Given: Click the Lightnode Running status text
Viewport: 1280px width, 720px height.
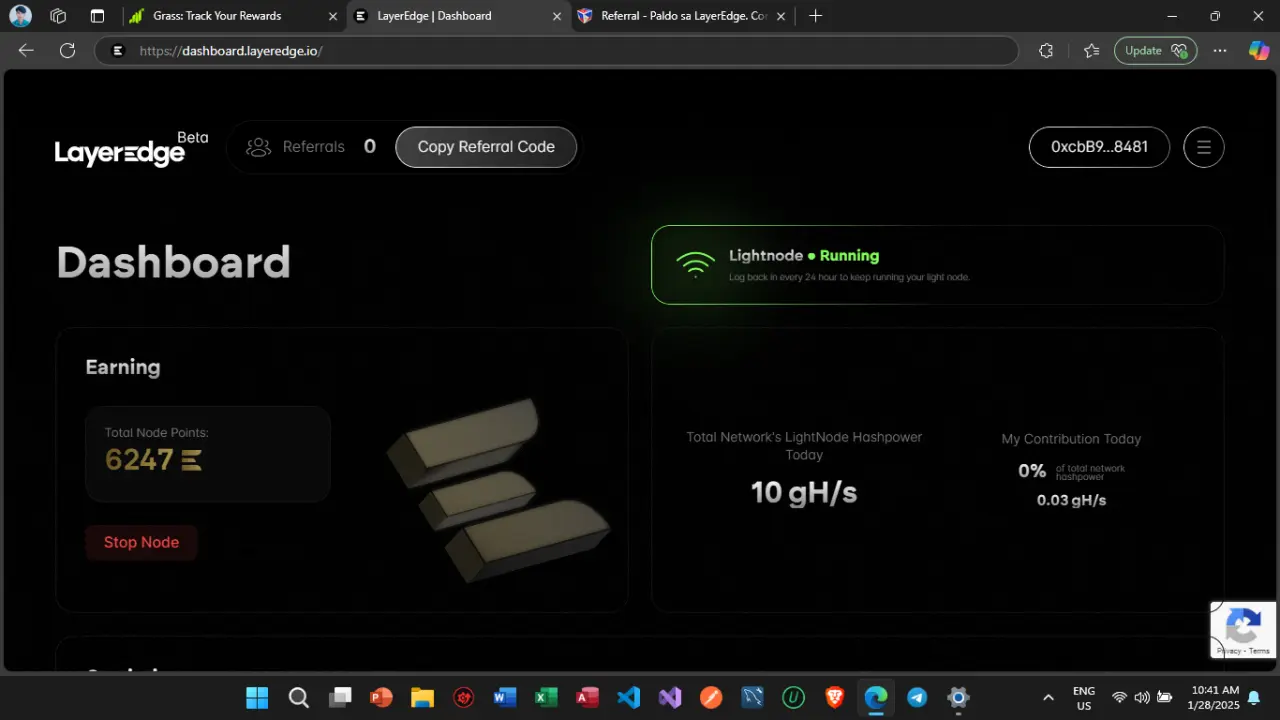Looking at the screenshot, I should tap(804, 256).
